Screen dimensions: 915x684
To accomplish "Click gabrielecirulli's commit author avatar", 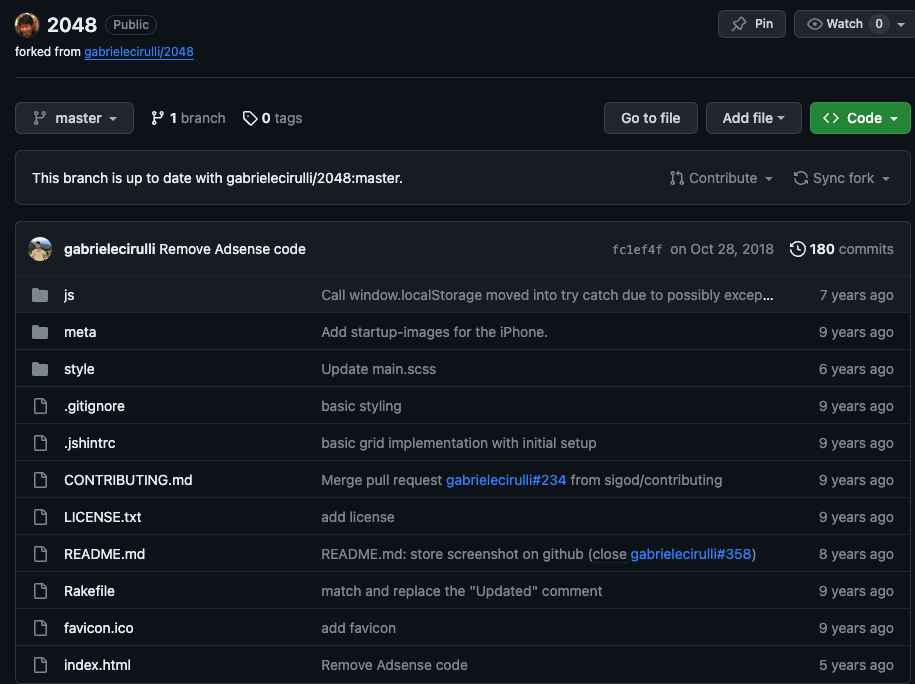I will (x=40, y=249).
